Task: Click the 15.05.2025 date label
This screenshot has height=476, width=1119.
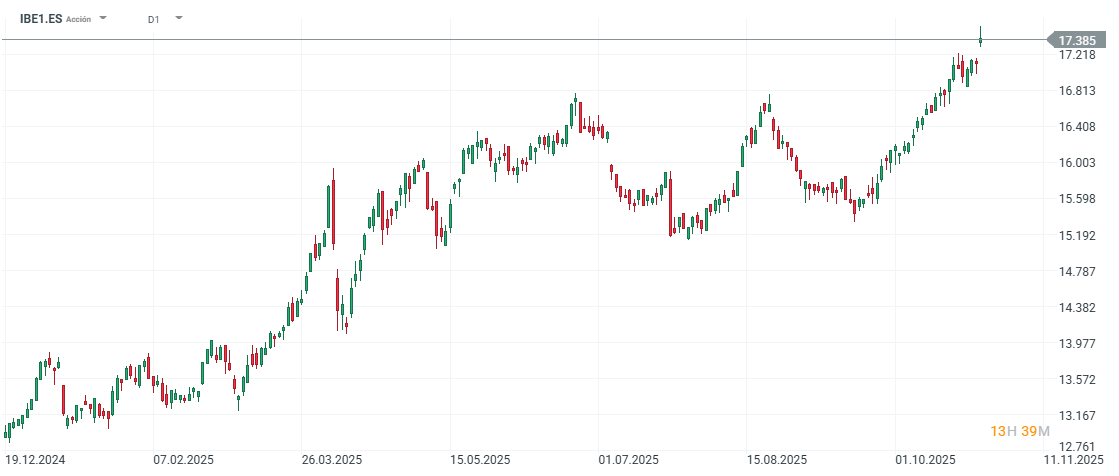Action: 480,460
